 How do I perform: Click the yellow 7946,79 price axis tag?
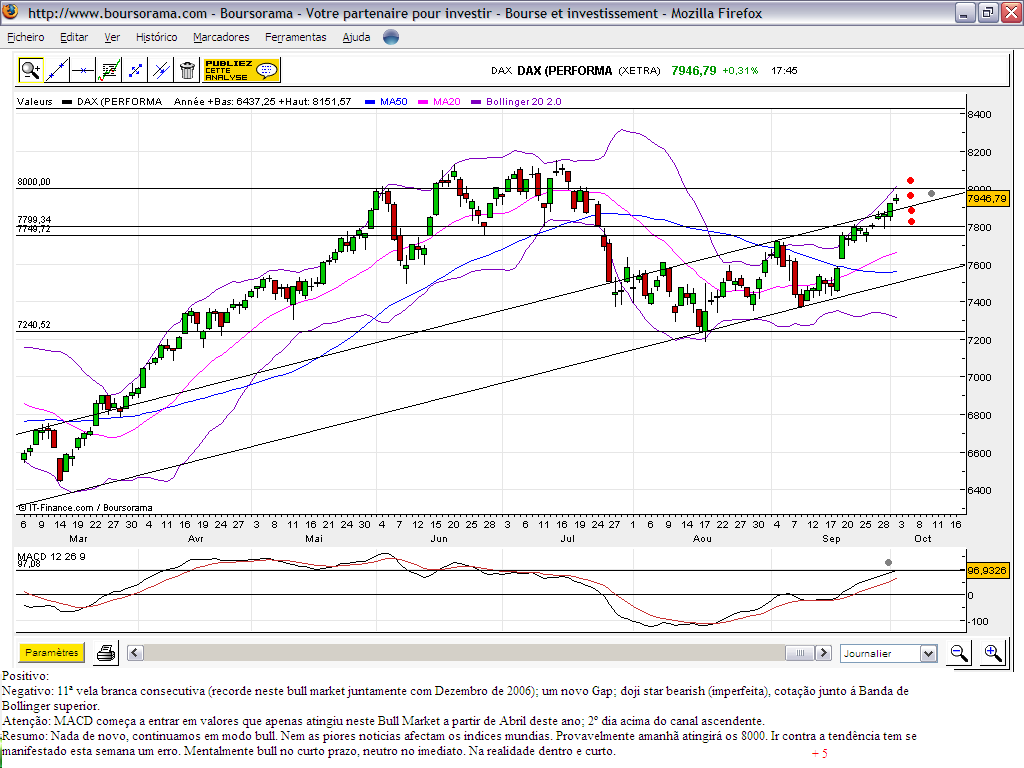pyautogui.click(x=987, y=199)
